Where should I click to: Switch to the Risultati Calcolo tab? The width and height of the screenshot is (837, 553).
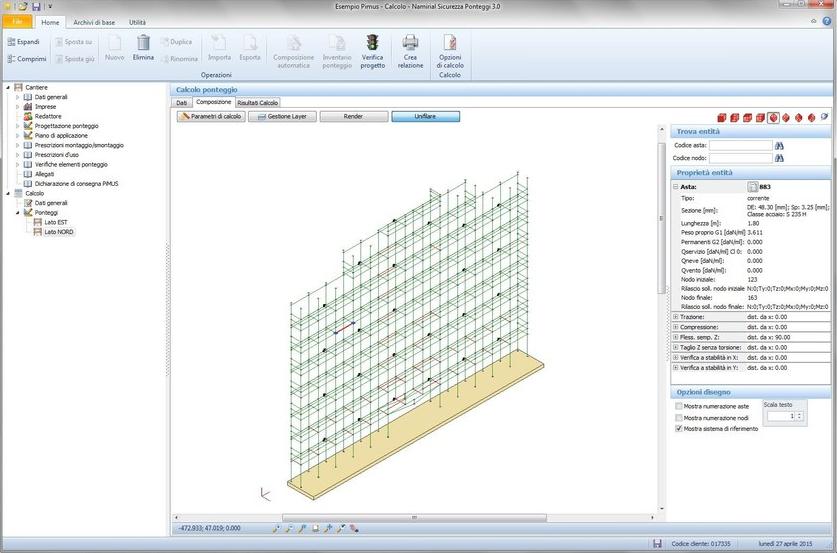coord(257,102)
